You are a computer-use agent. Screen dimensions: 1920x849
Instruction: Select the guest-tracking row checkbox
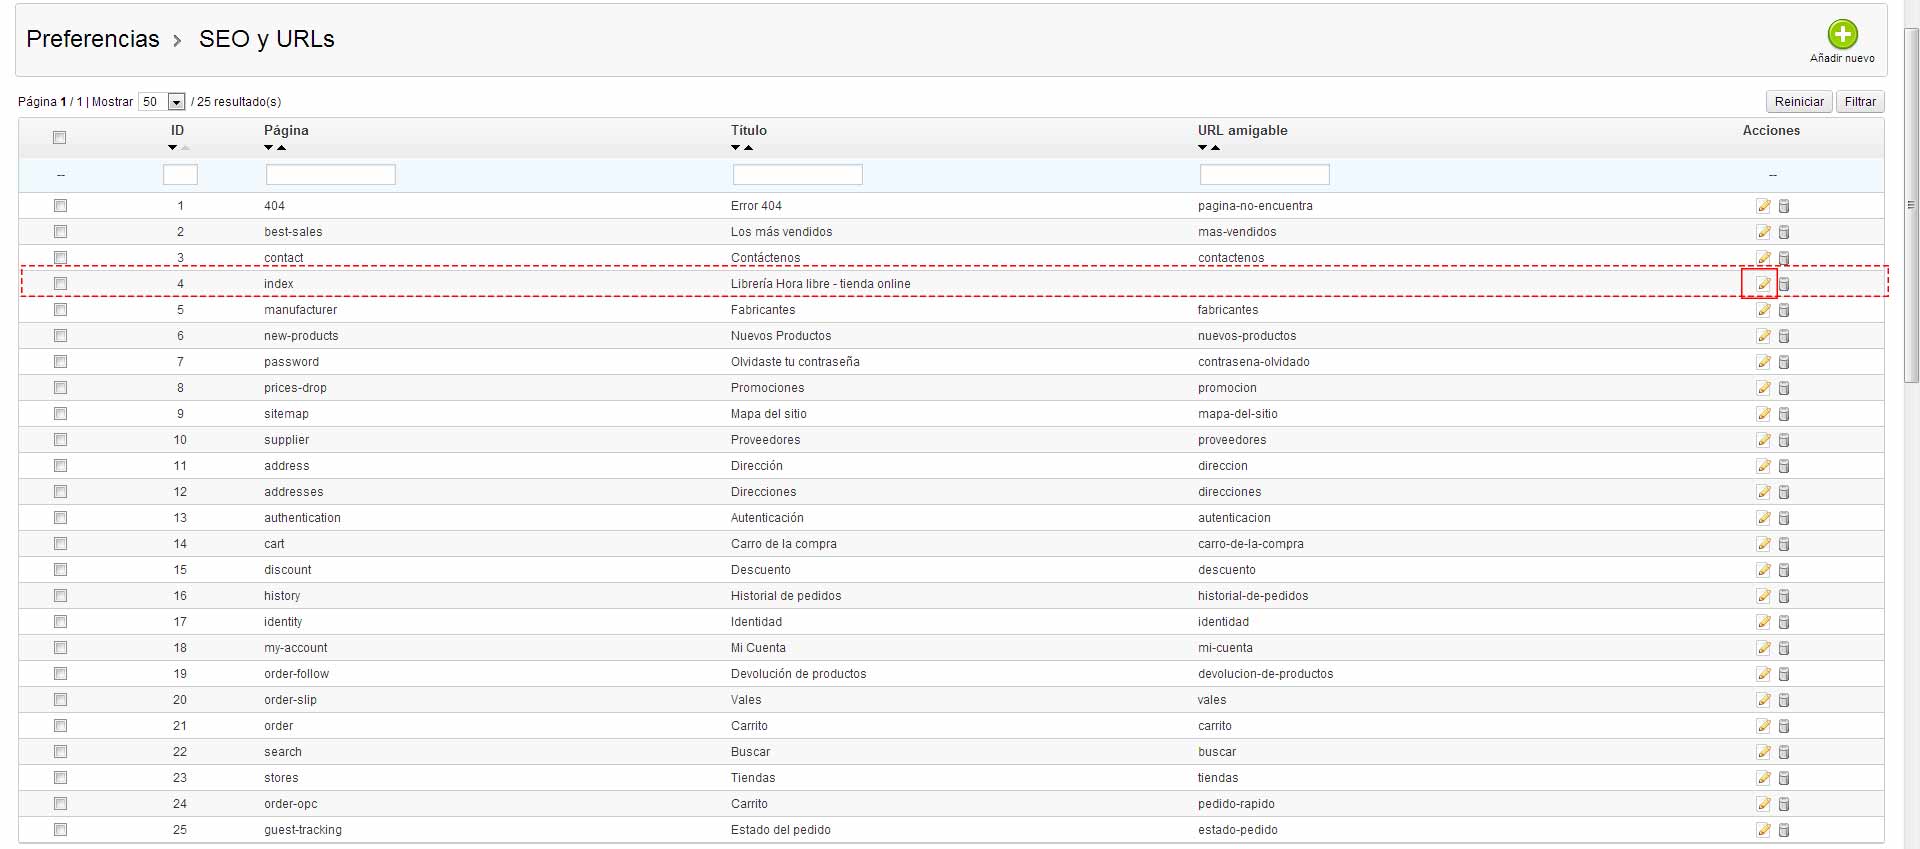[x=60, y=830]
